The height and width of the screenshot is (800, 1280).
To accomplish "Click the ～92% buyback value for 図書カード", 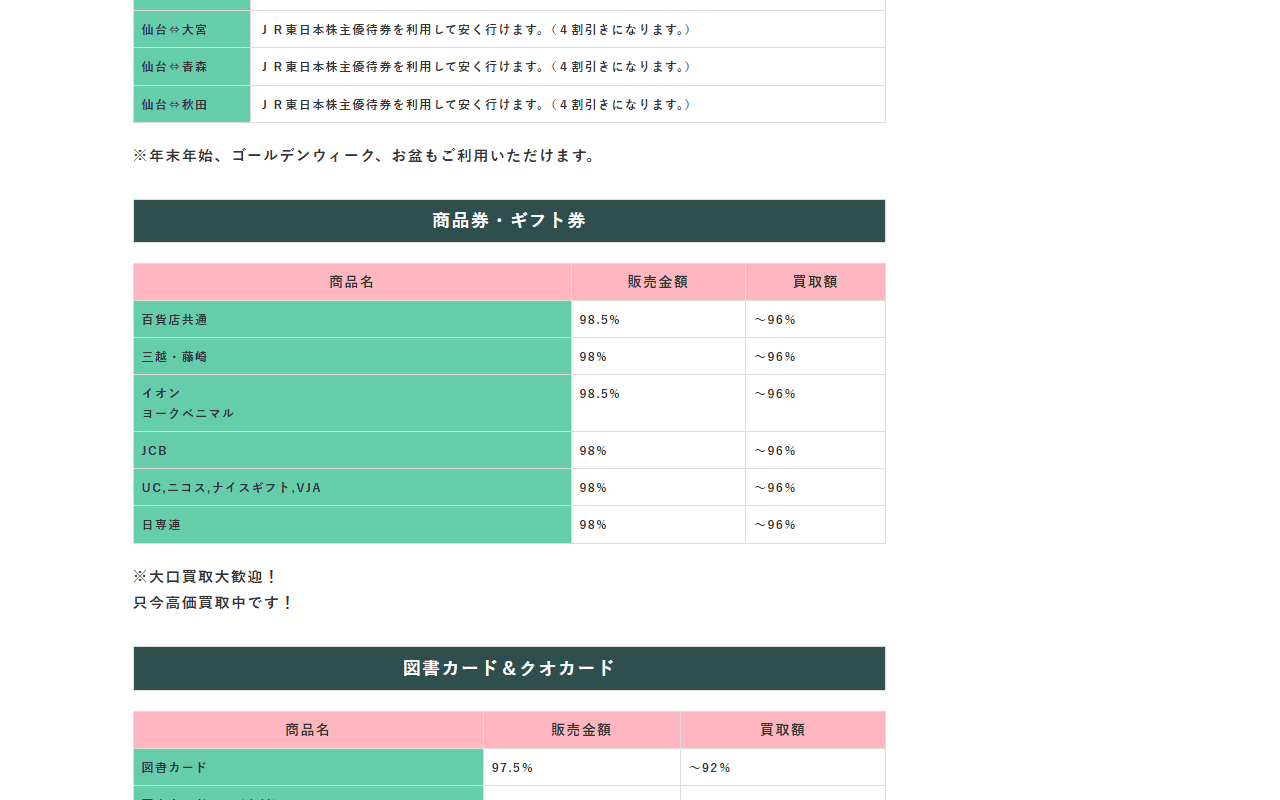I will click(x=710, y=768).
